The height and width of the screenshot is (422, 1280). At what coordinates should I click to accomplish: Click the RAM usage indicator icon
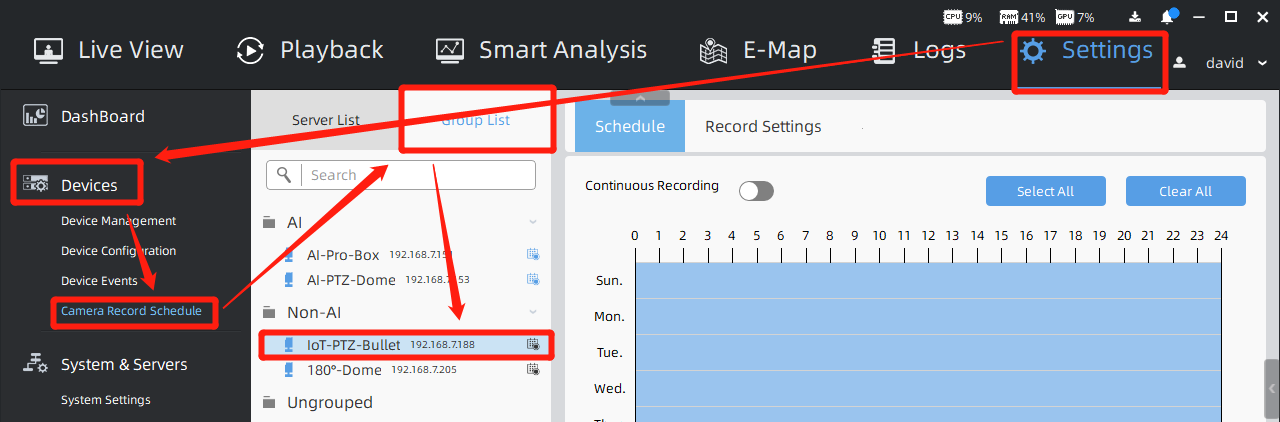click(1009, 17)
